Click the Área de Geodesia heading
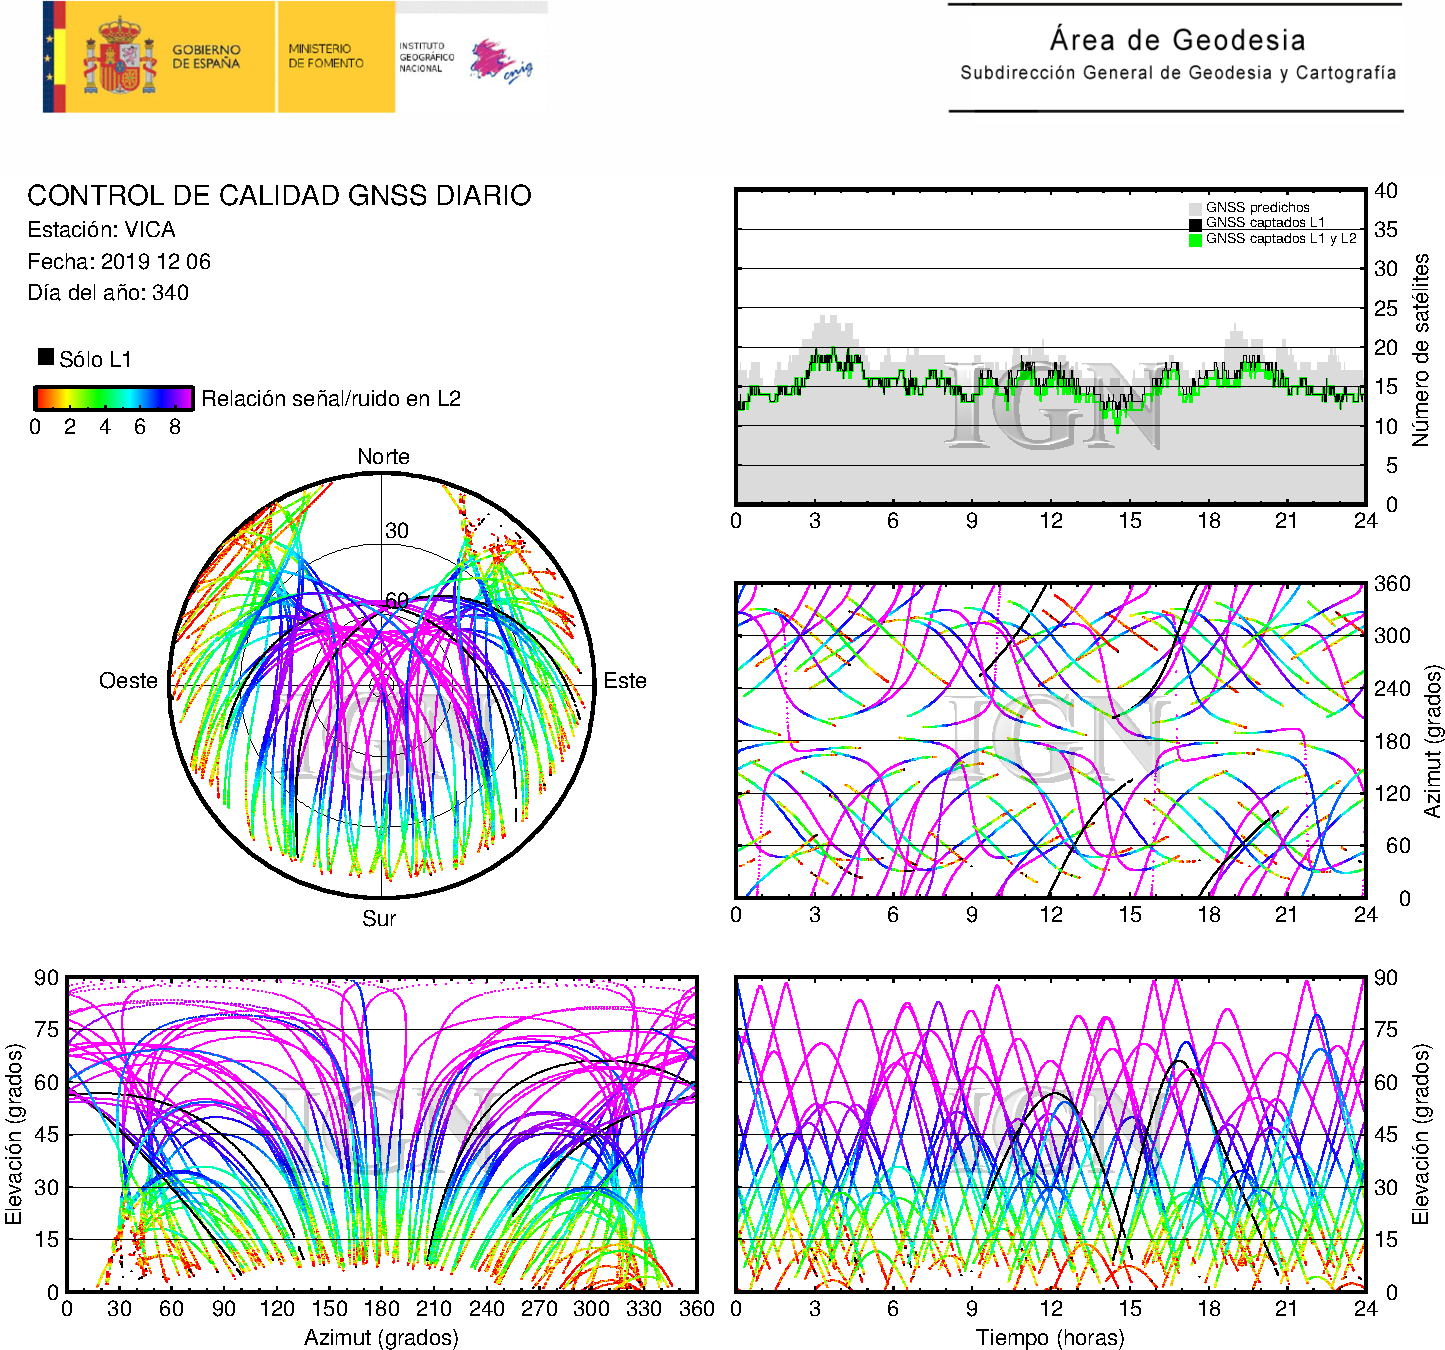The height and width of the screenshot is (1350, 1445). click(x=1177, y=40)
